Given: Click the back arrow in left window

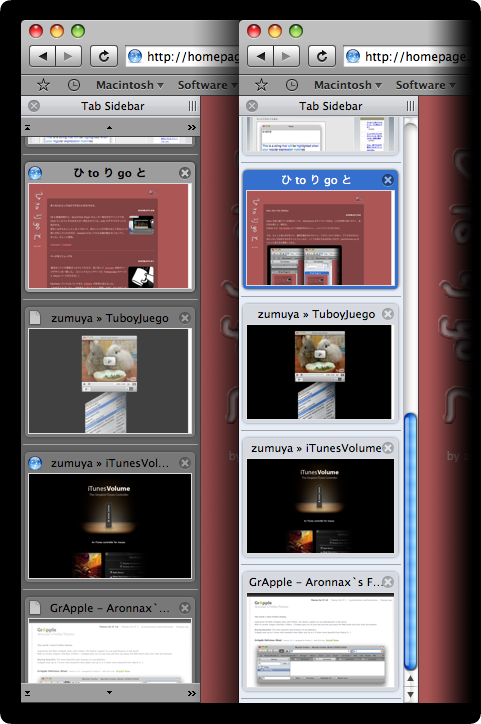Looking at the screenshot, I should 42,56.
